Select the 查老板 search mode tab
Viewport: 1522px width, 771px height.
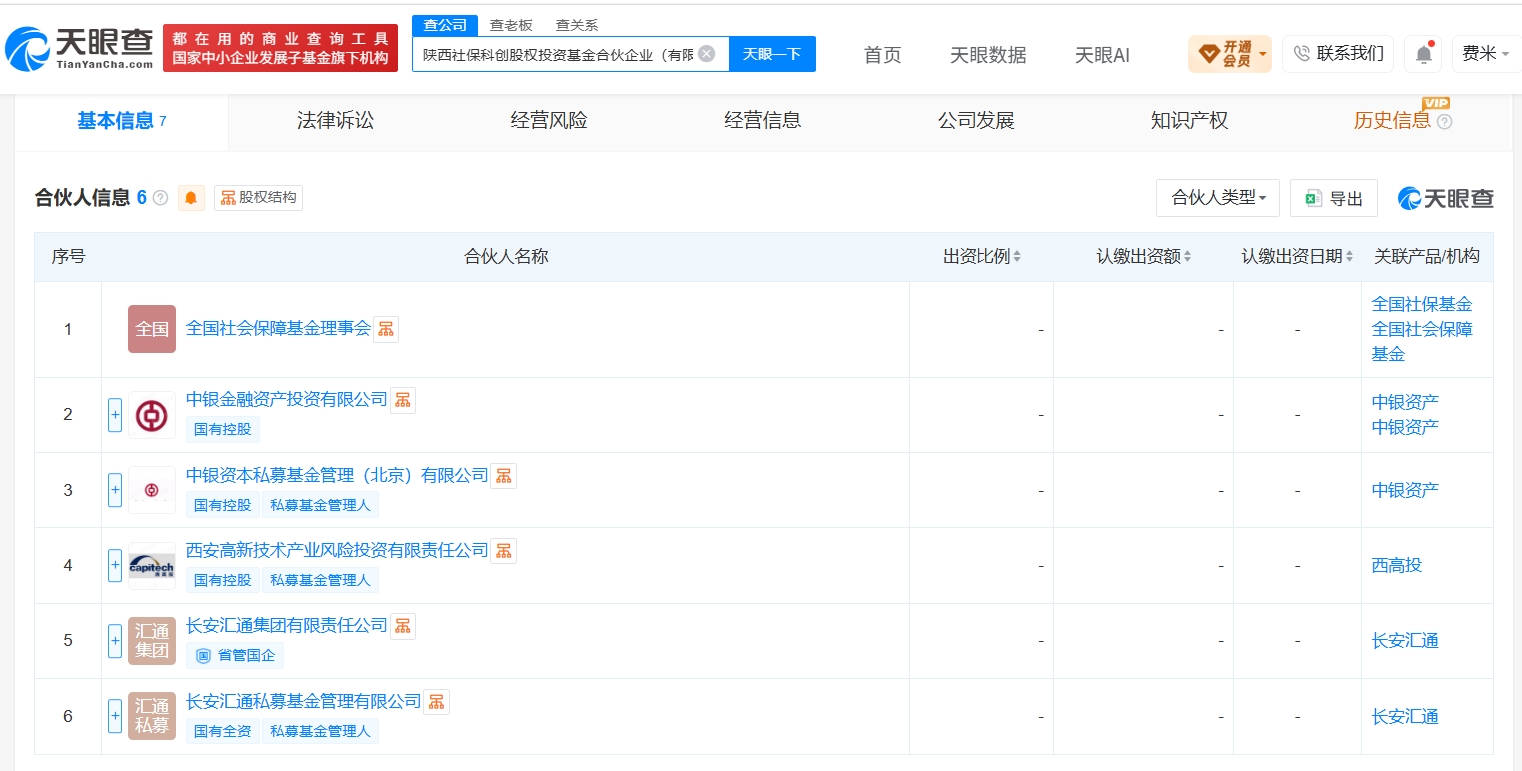point(511,25)
